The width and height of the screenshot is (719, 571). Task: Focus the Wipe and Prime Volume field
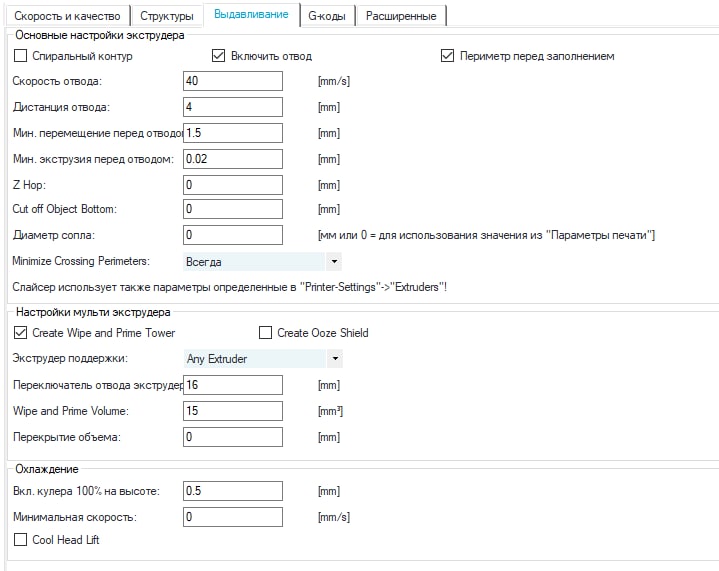[x=233, y=411]
